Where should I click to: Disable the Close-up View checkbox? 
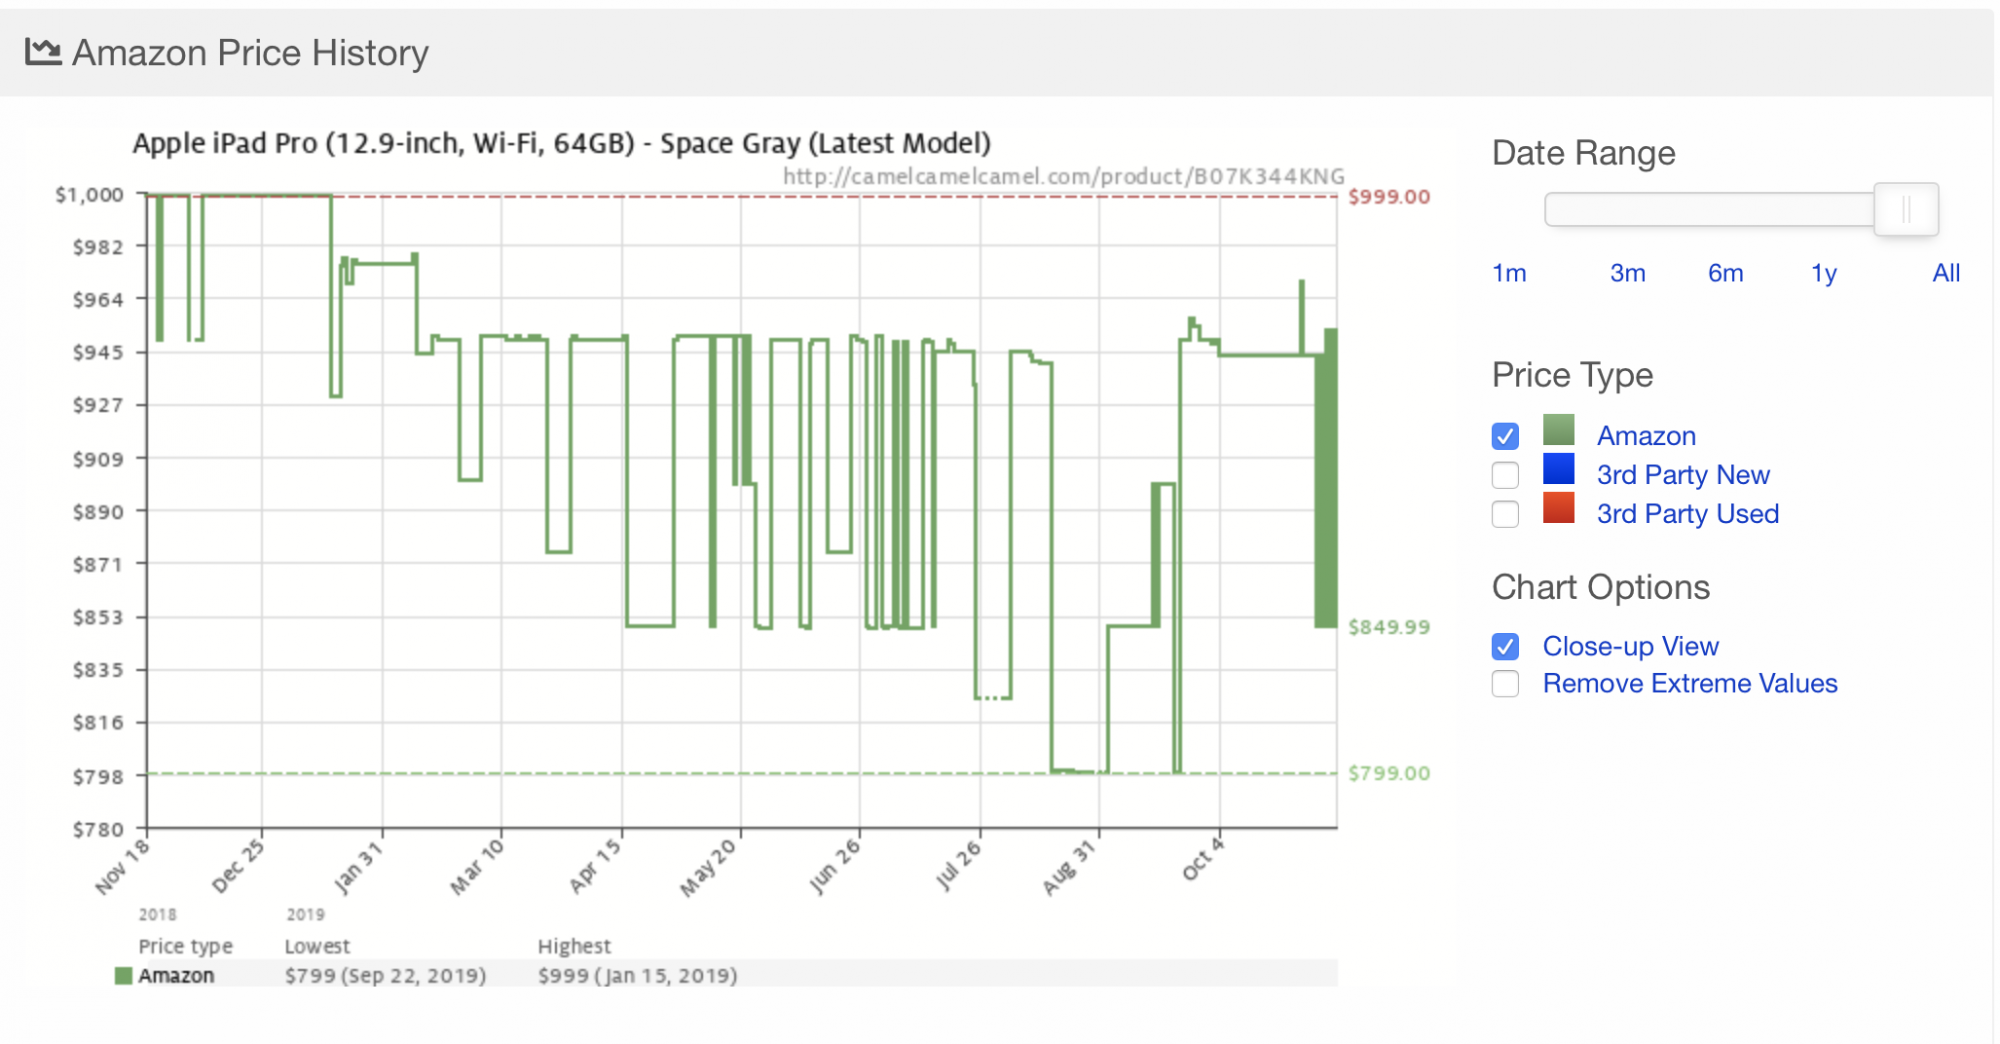[x=1505, y=647]
